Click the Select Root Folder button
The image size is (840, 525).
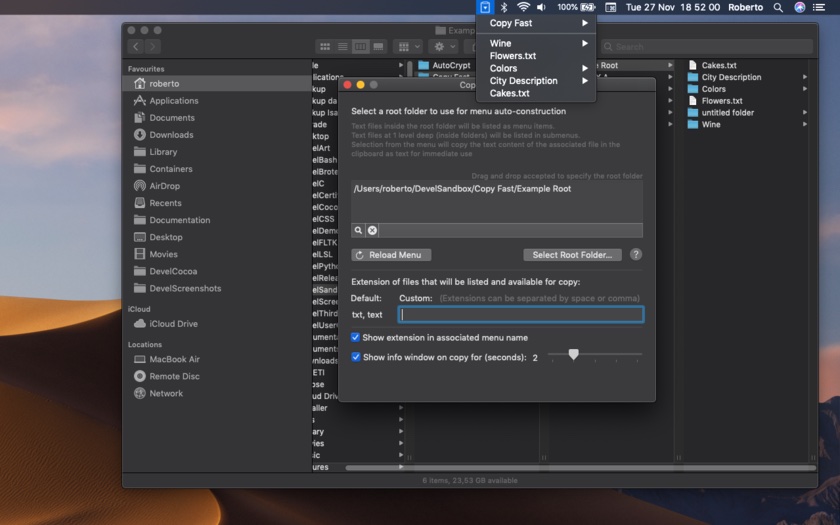(x=572, y=255)
